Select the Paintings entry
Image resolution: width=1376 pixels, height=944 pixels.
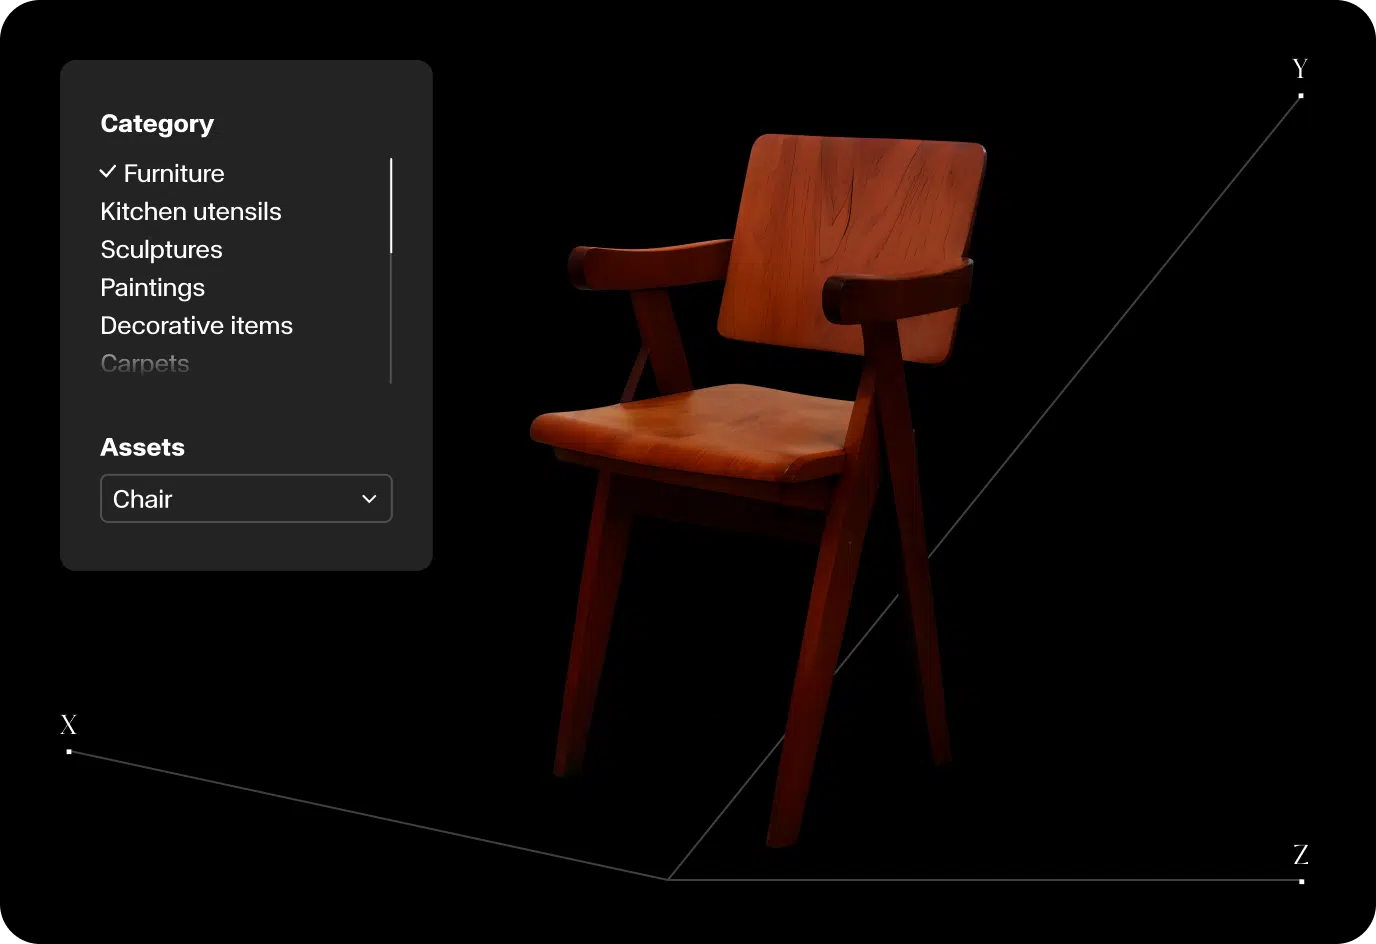[152, 287]
